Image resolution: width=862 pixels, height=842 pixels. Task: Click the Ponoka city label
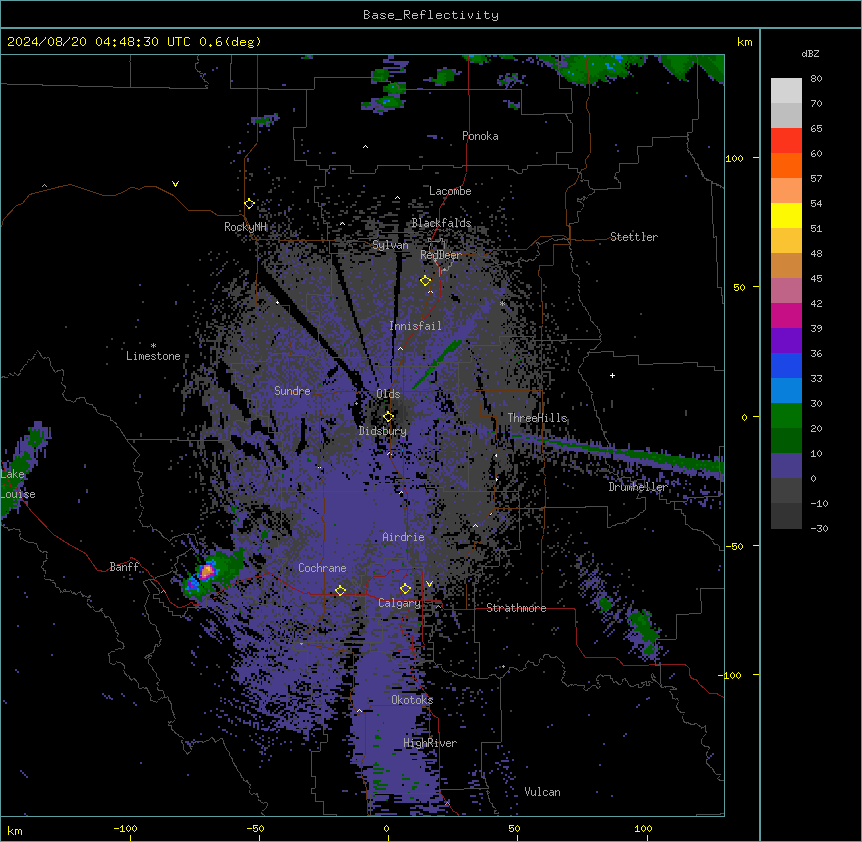point(480,136)
